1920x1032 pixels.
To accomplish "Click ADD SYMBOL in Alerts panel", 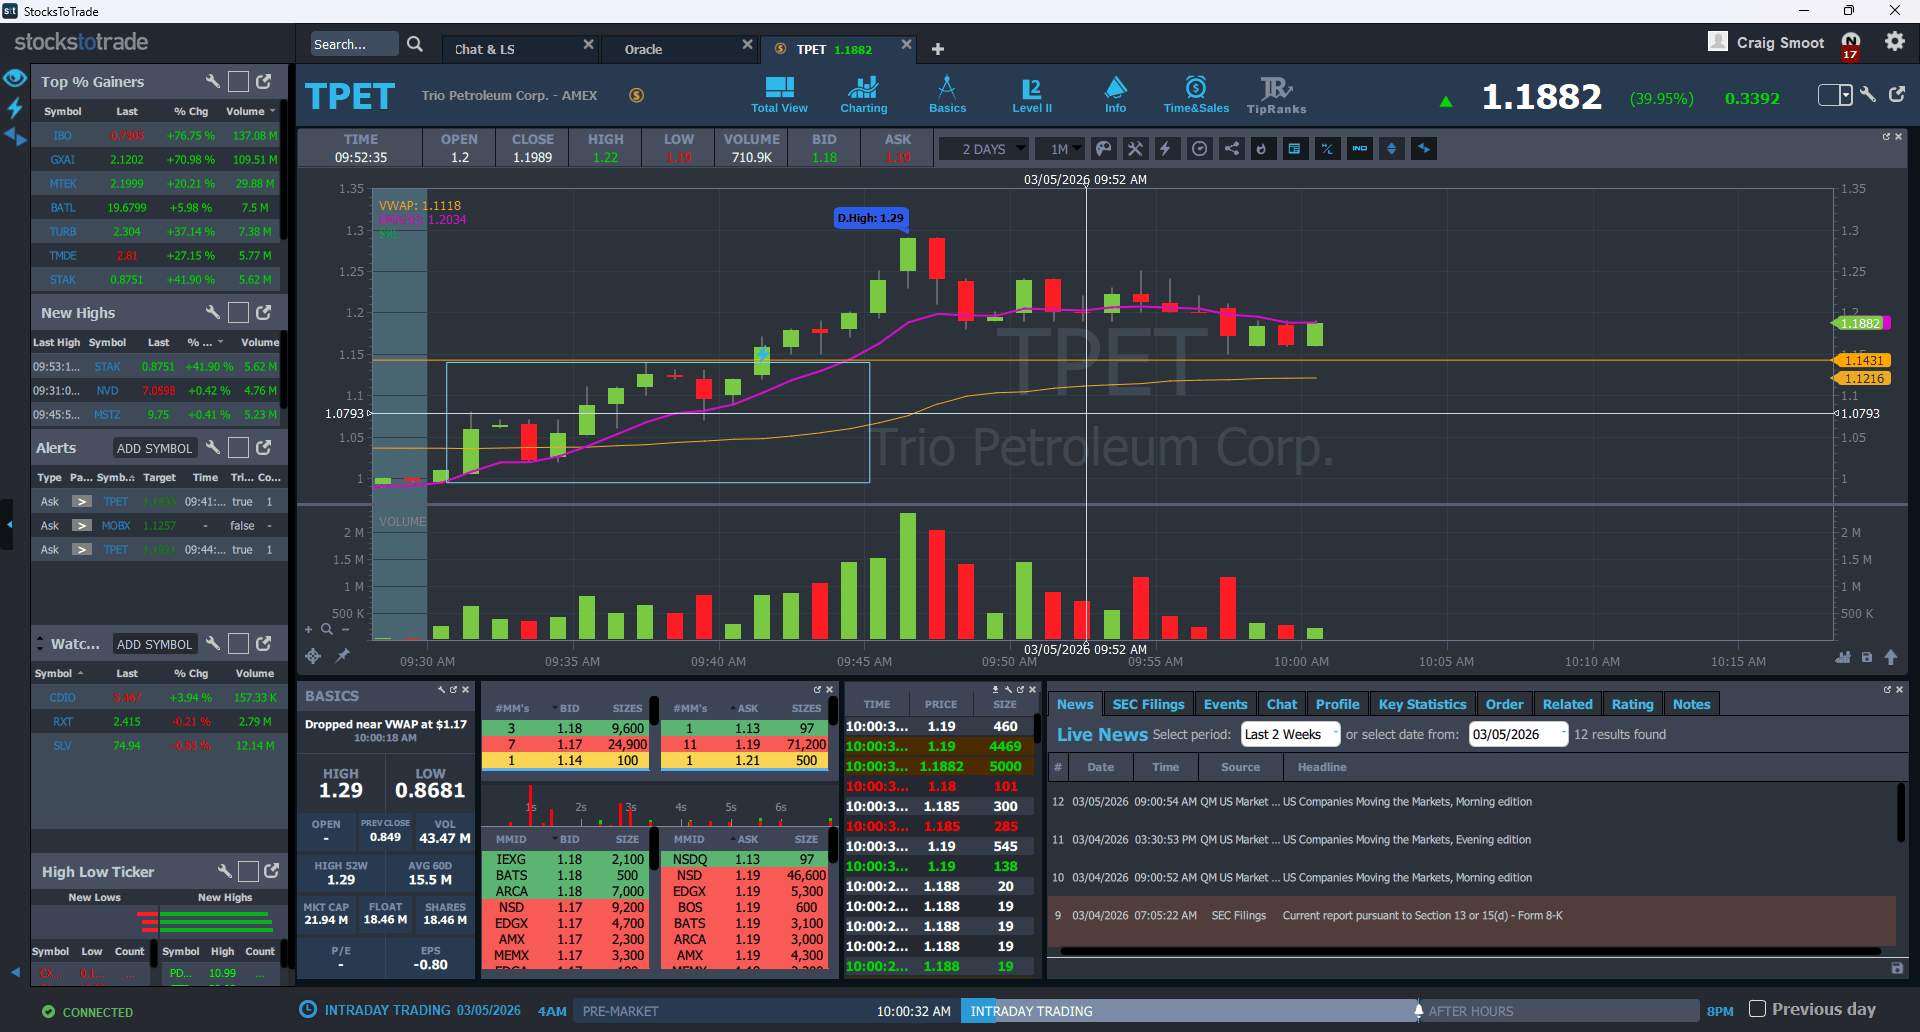I will [154, 448].
